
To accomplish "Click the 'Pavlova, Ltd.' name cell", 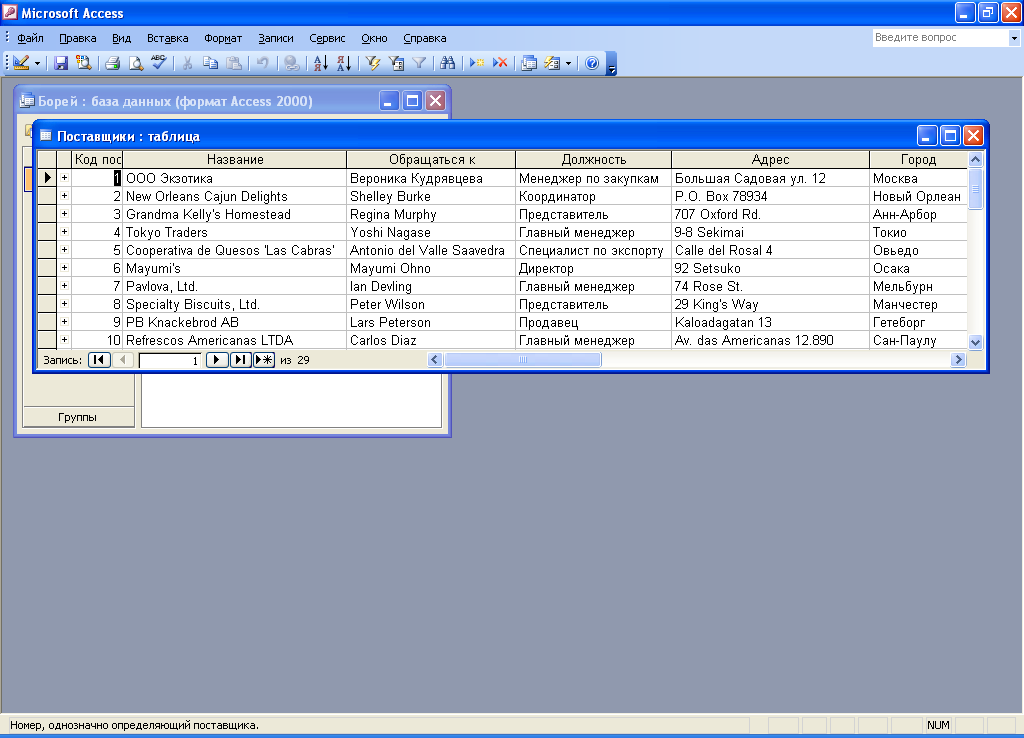I will tap(234, 286).
